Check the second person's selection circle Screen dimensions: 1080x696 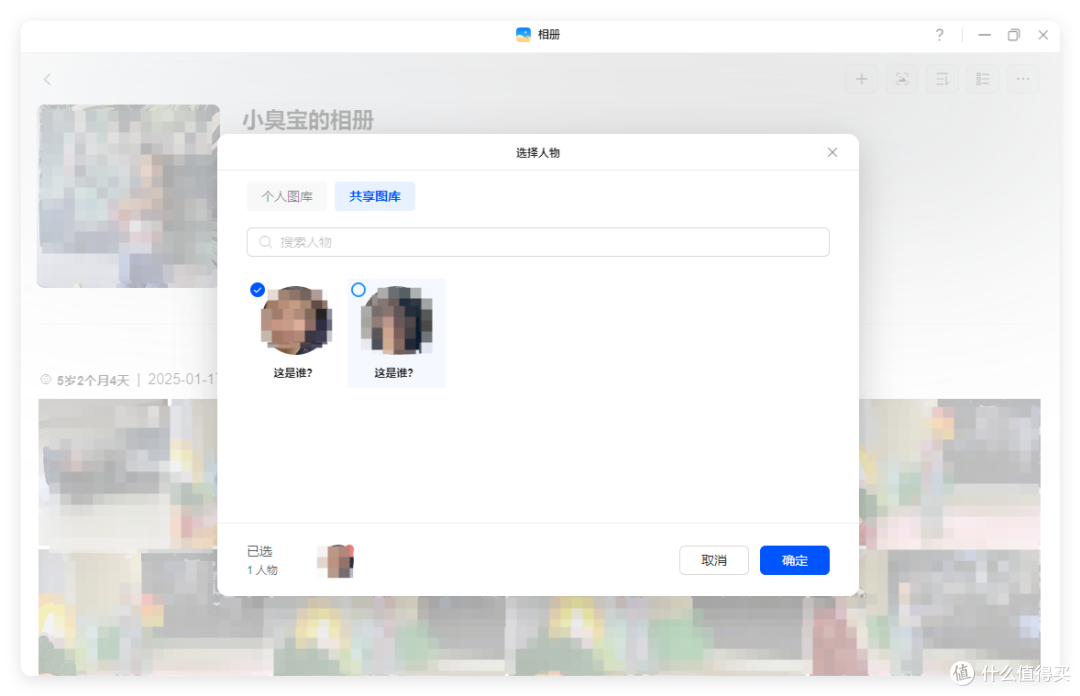coord(358,289)
